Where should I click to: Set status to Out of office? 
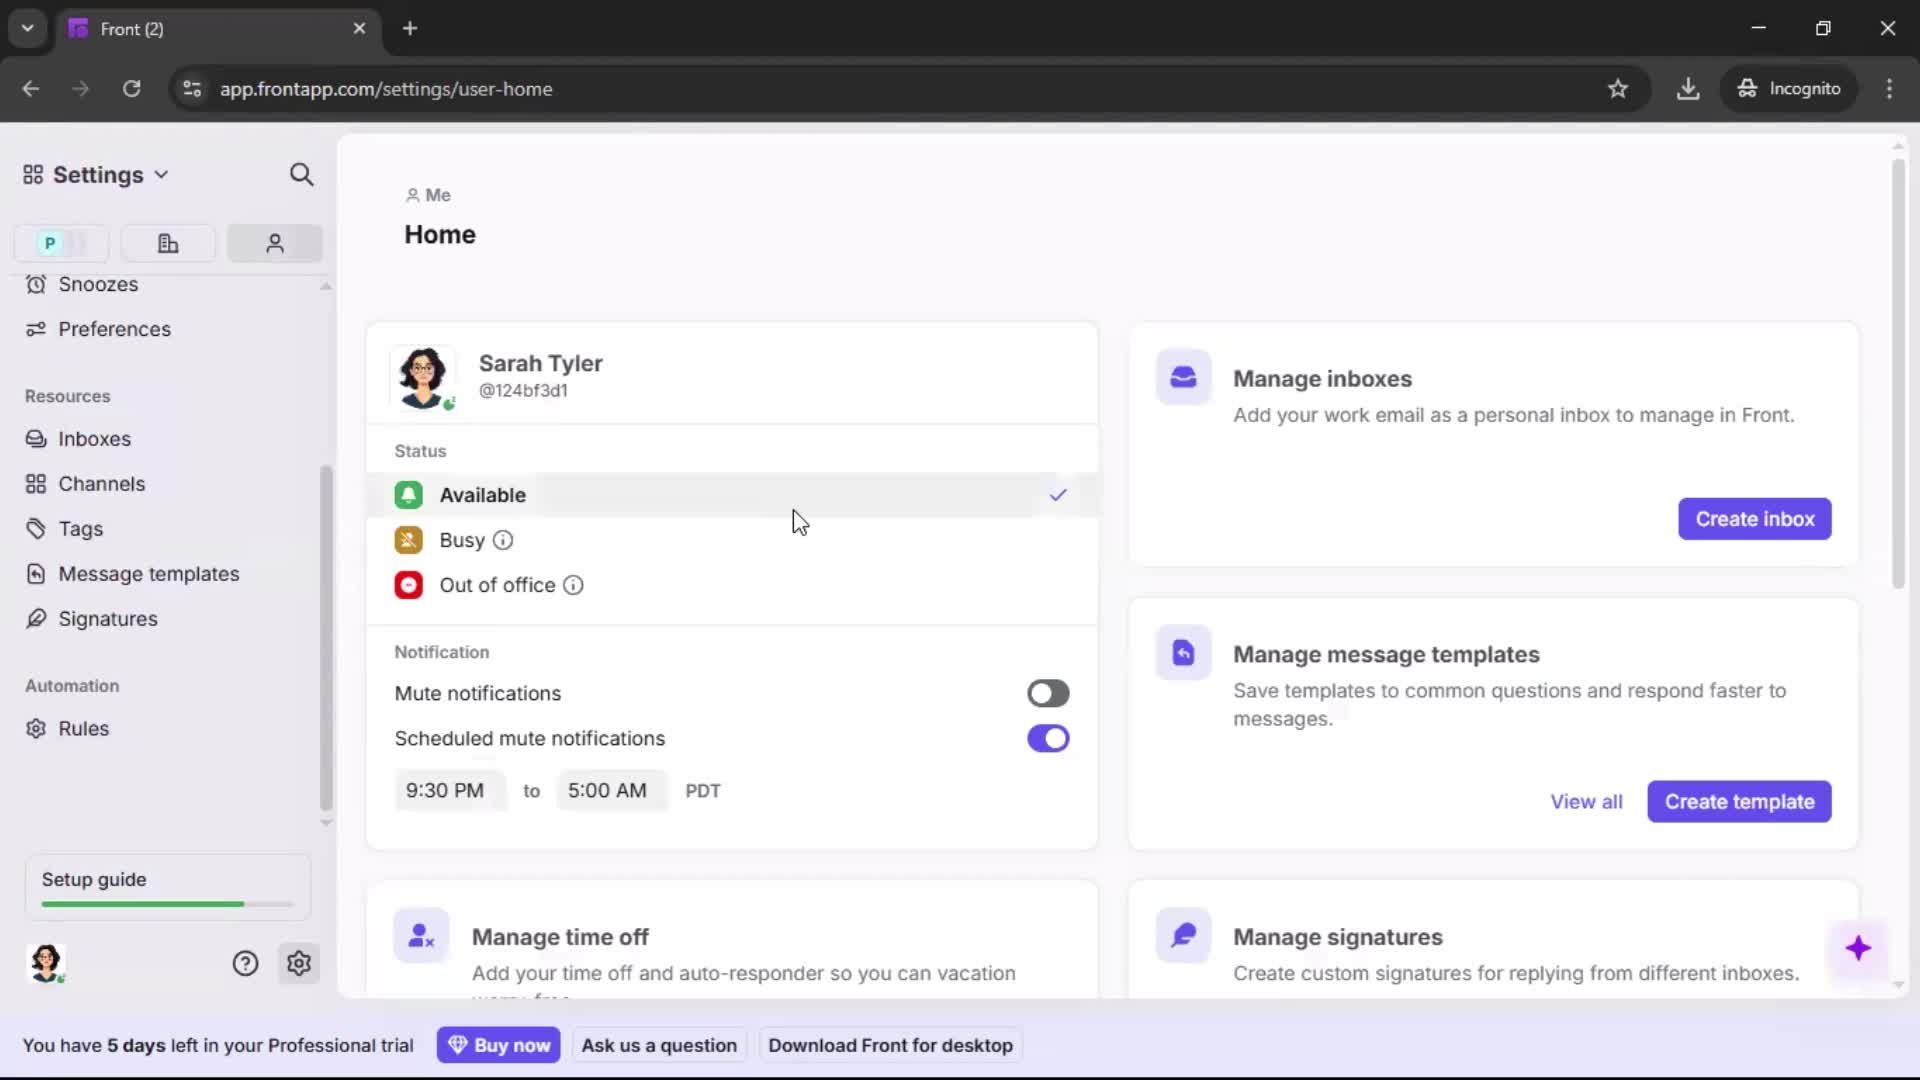(x=497, y=585)
